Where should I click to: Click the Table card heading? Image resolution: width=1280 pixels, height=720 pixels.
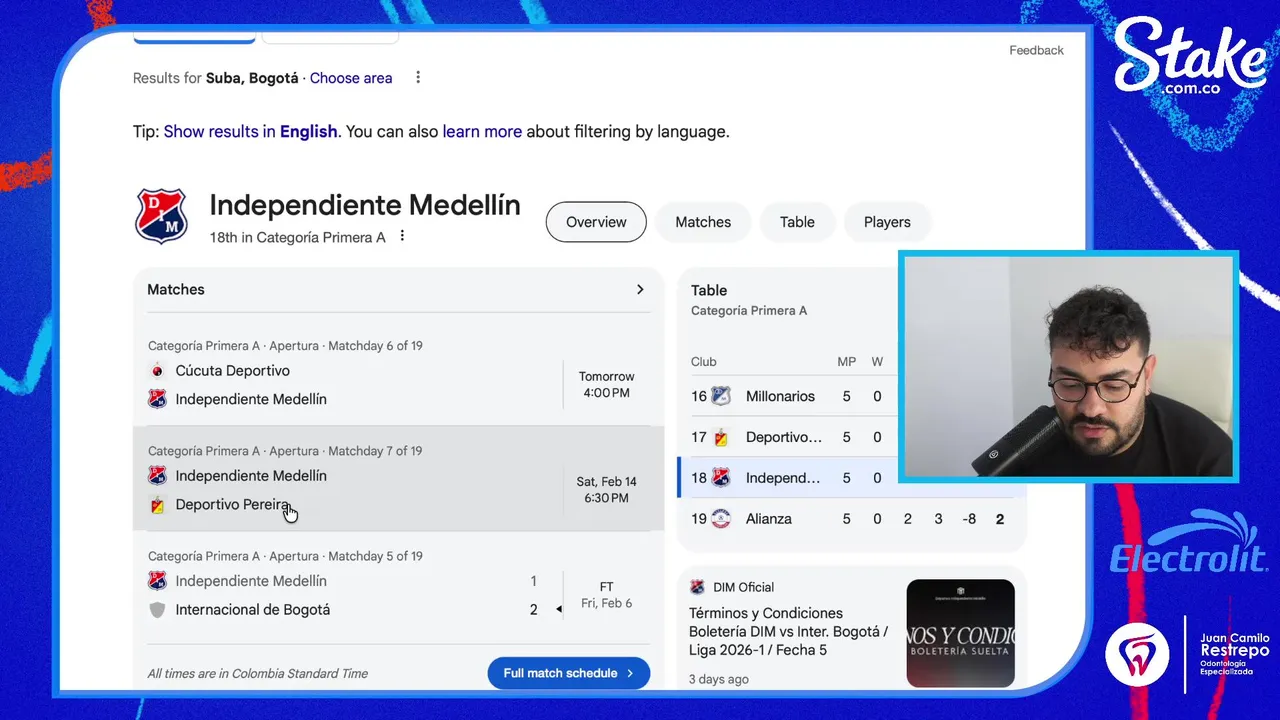pyautogui.click(x=709, y=290)
